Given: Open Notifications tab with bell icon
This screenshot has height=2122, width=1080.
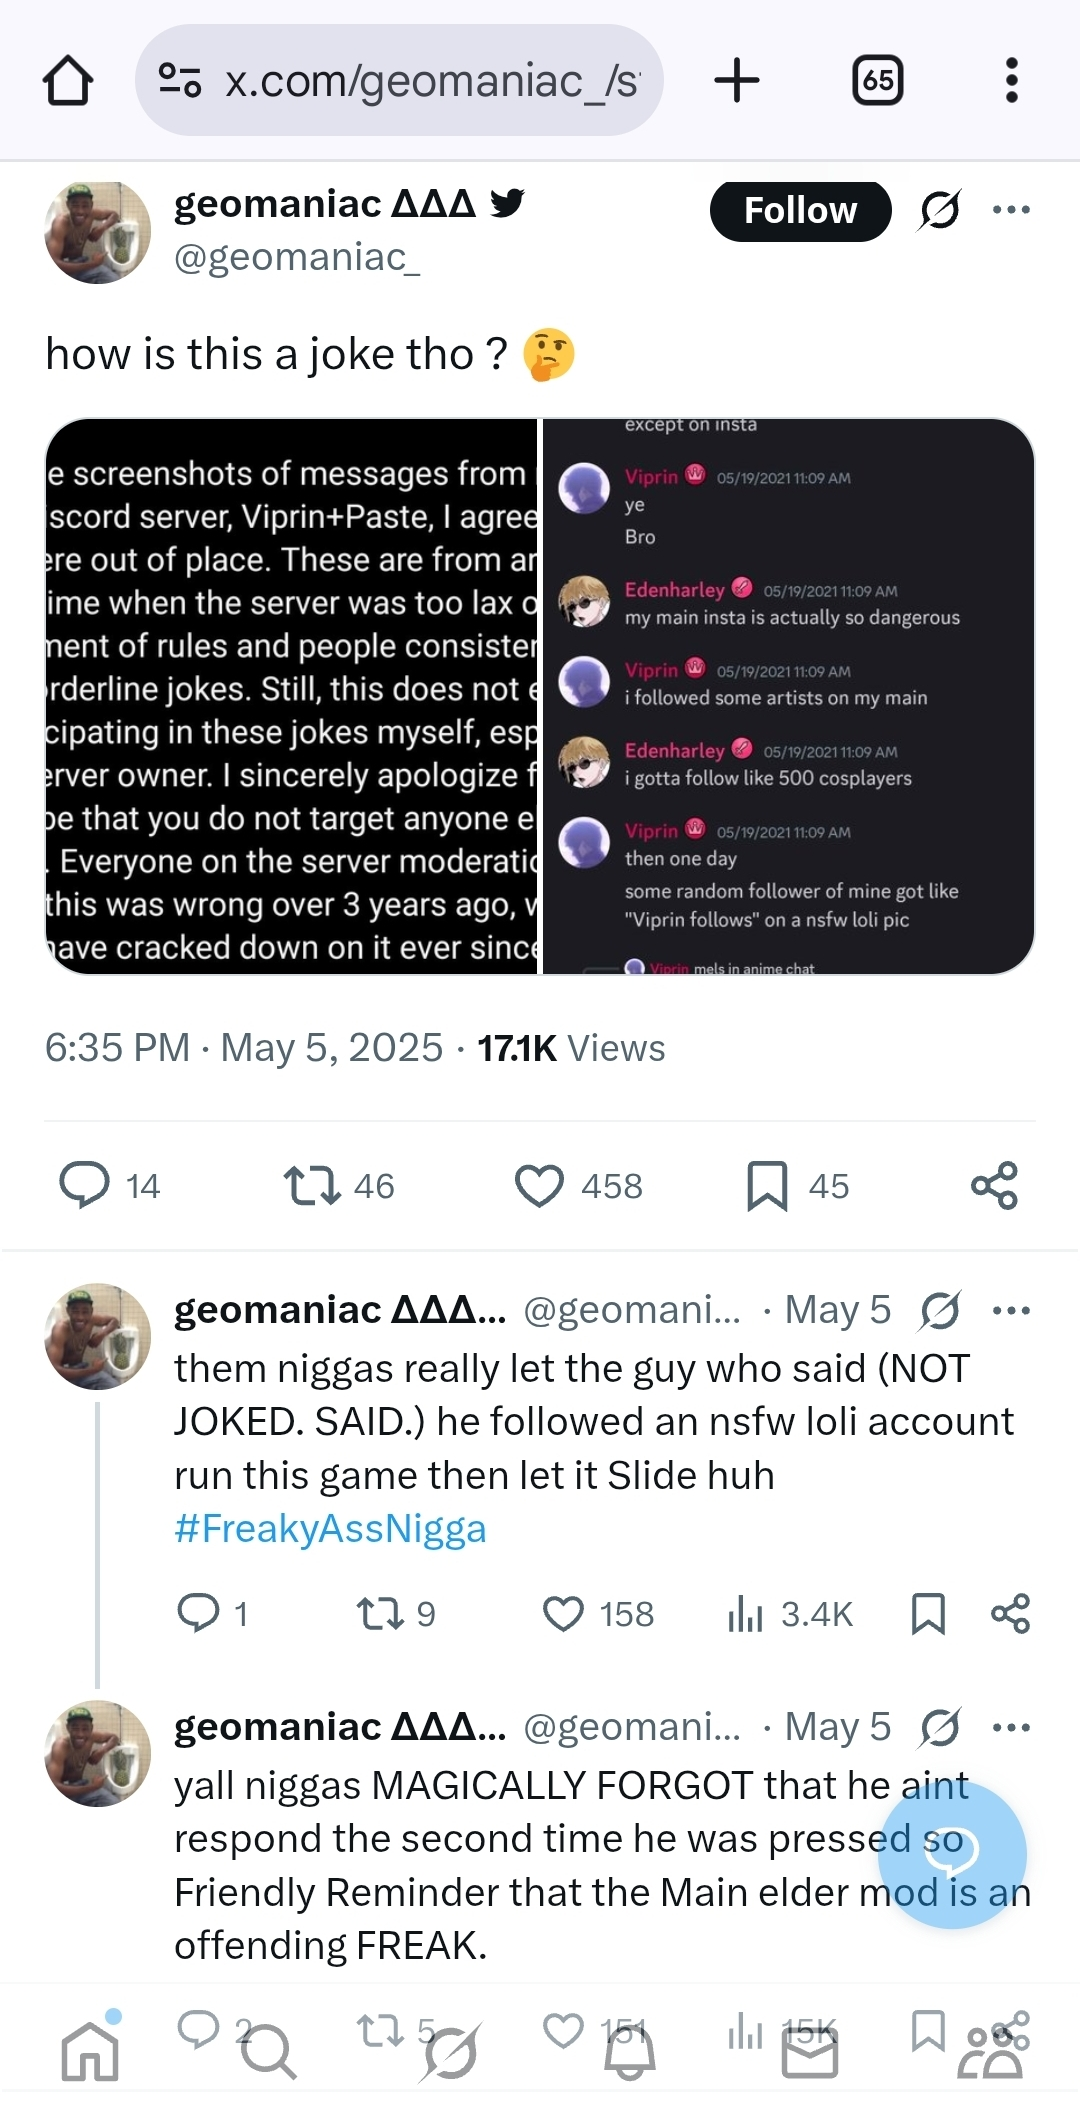Looking at the screenshot, I should pos(630,2050).
